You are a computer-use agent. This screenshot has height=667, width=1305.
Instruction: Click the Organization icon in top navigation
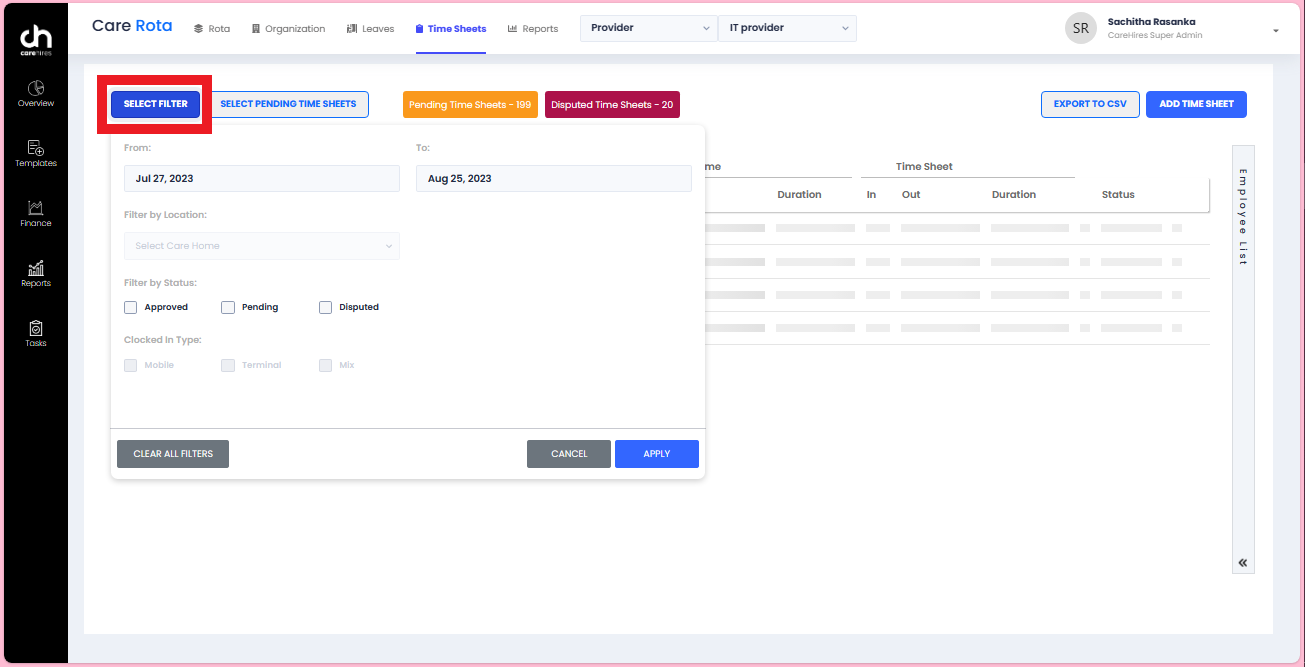pyautogui.click(x=288, y=28)
